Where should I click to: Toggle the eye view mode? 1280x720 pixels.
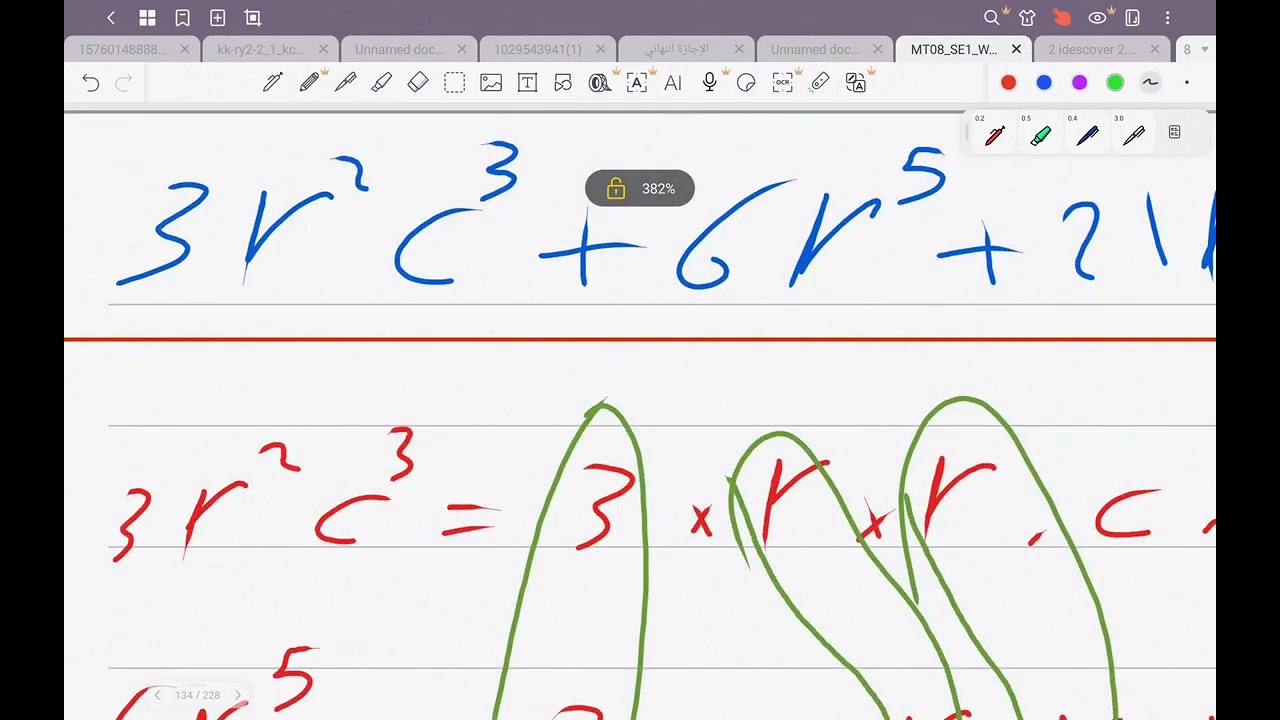[1097, 18]
